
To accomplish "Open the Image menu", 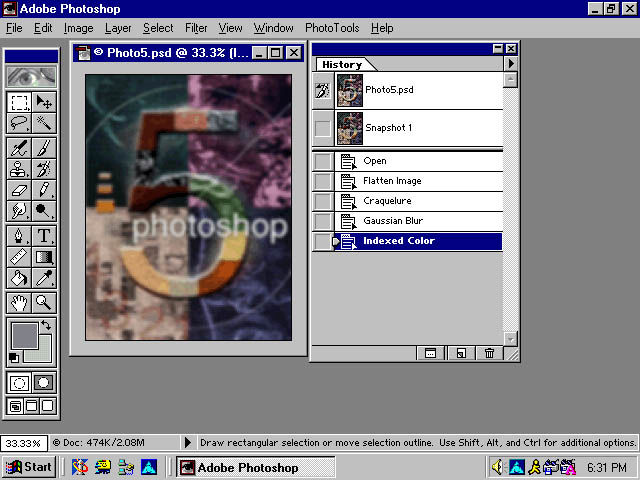I will tap(78, 28).
